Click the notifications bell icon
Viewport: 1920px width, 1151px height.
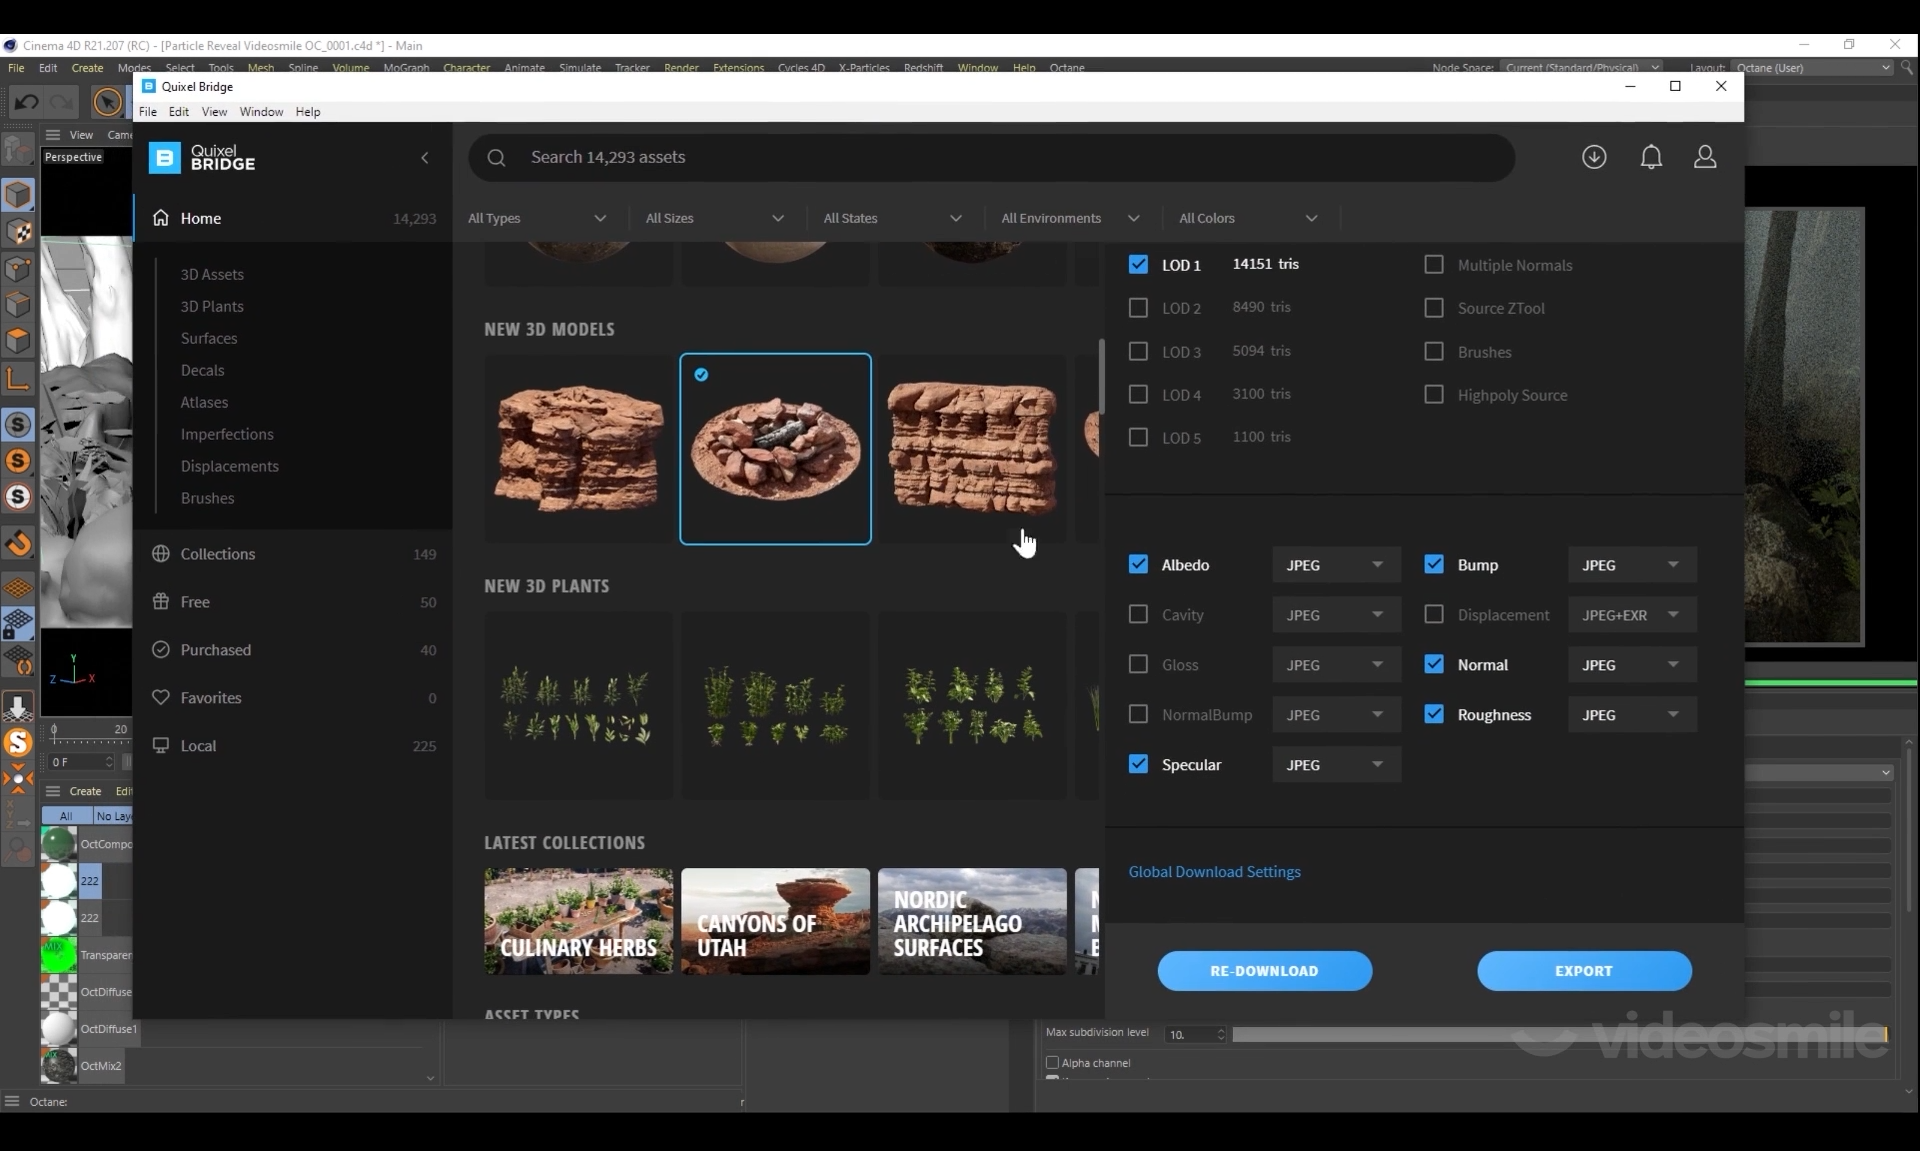pos(1651,157)
